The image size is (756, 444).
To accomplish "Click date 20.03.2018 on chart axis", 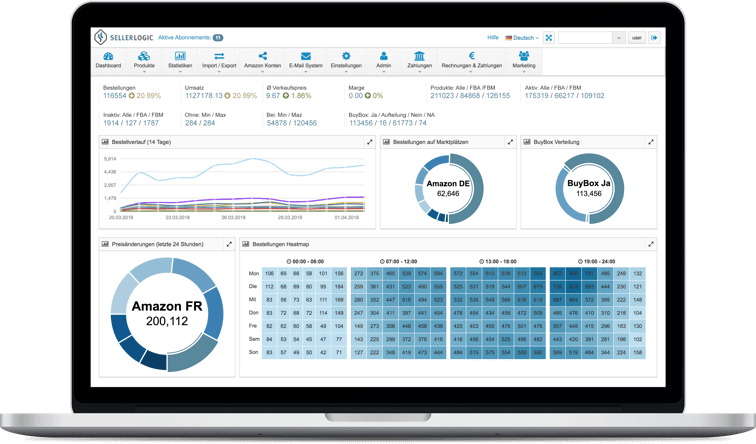I will [121, 217].
